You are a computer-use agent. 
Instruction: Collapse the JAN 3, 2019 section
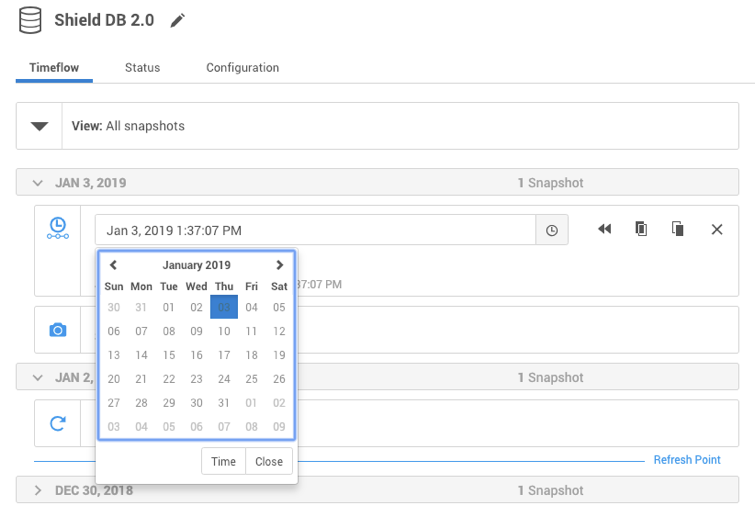[38, 183]
